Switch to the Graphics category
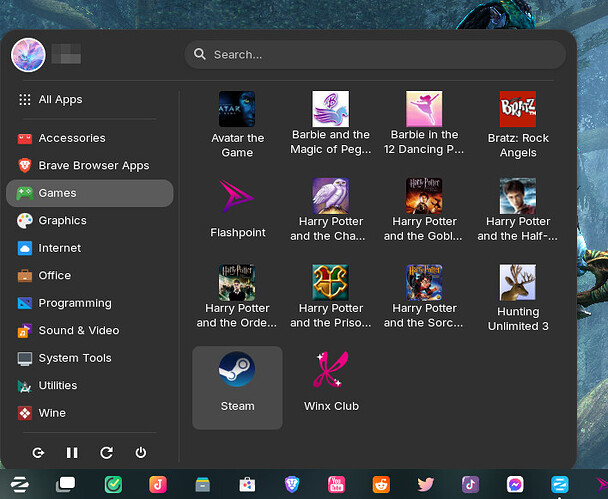Screen dimensions: 608x499 (90, 221)
